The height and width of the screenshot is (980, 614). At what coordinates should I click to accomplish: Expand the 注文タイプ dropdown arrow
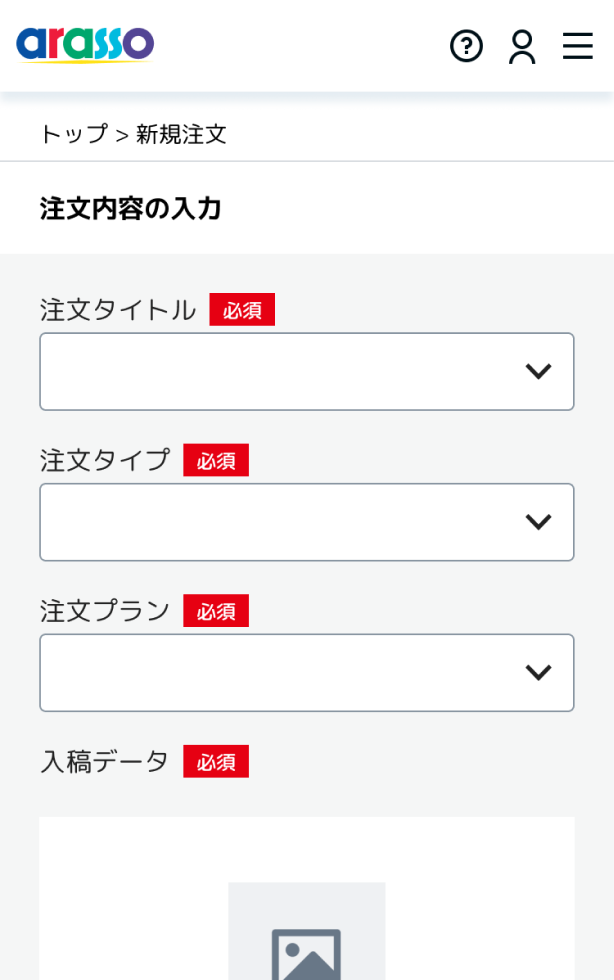click(x=538, y=522)
